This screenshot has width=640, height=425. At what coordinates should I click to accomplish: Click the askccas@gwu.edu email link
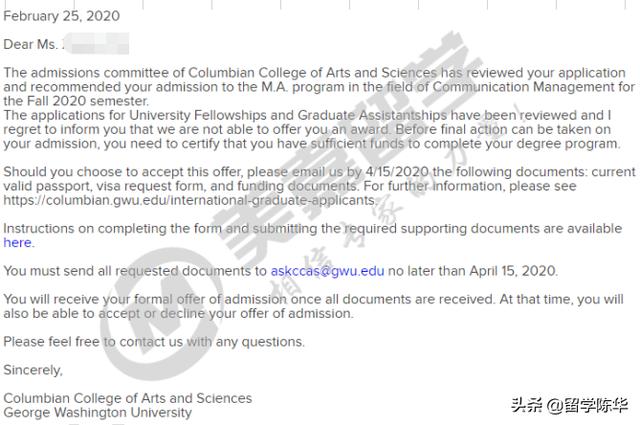tap(327, 271)
